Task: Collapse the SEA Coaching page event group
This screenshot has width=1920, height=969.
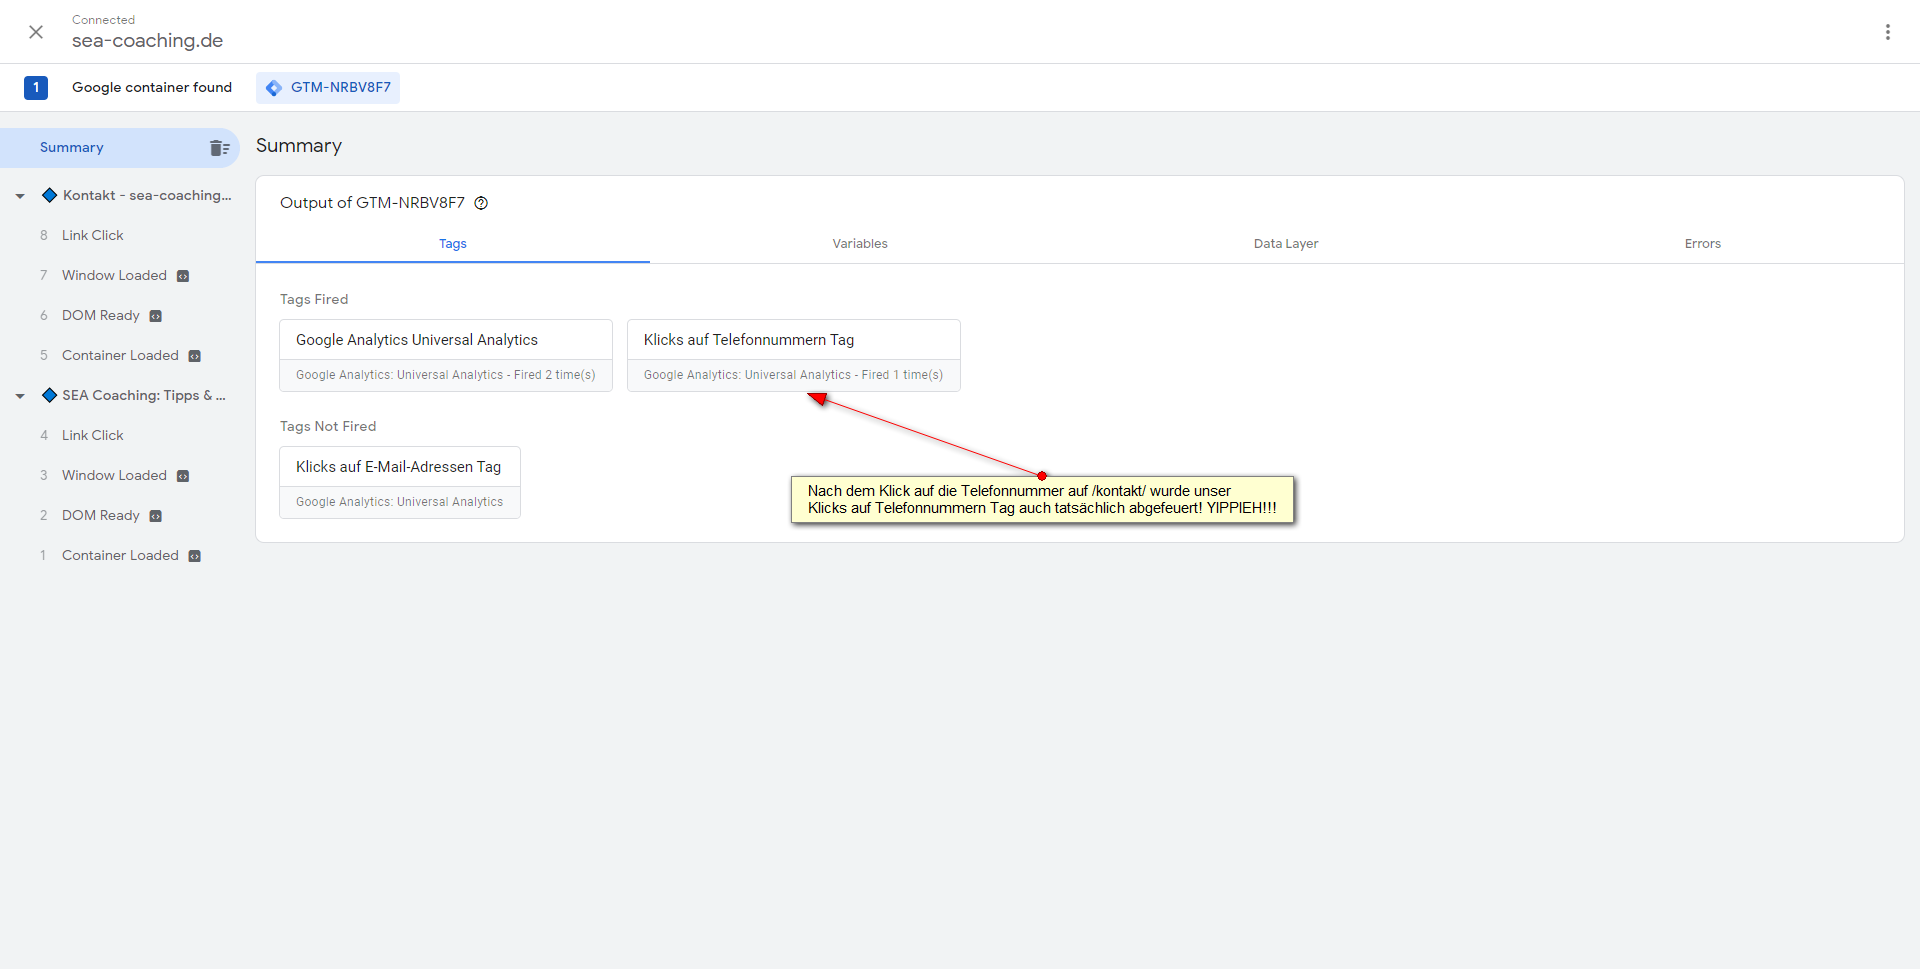Action: click(20, 396)
